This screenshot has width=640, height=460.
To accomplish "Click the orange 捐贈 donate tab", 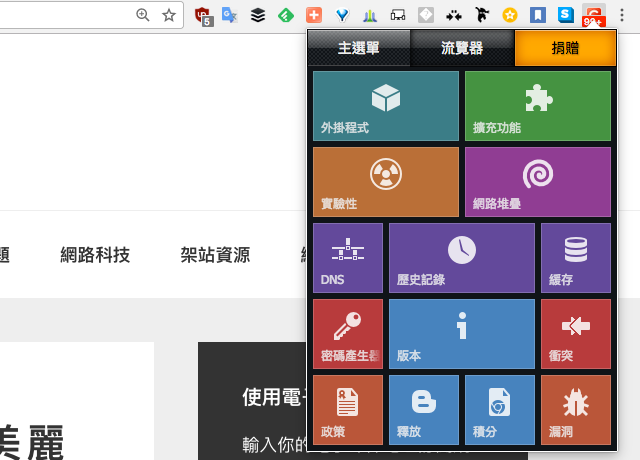I will 564,48.
